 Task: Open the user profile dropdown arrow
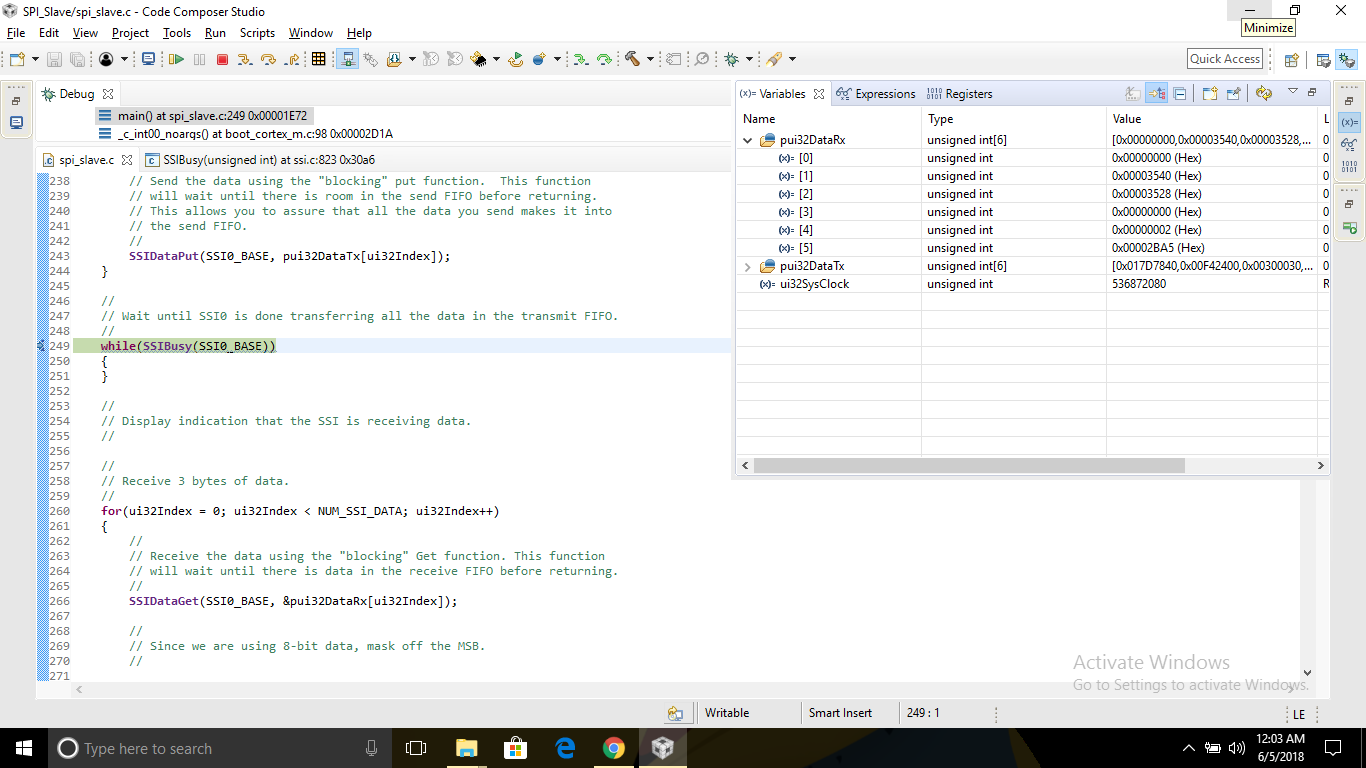pos(124,59)
